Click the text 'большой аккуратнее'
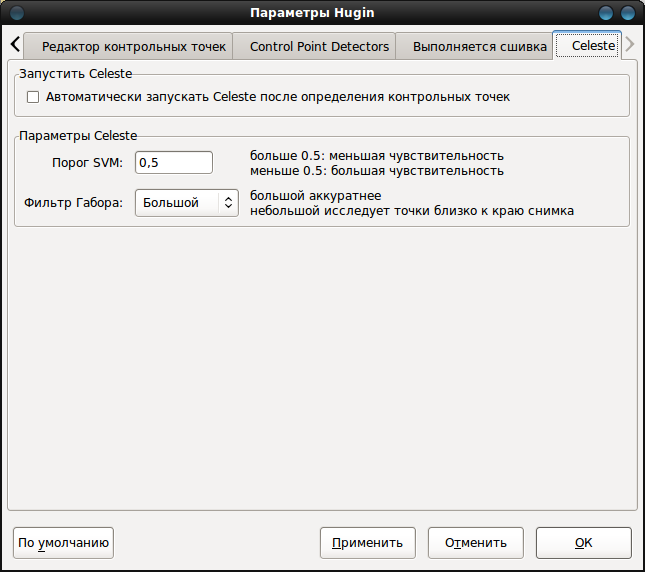 [x=316, y=195]
